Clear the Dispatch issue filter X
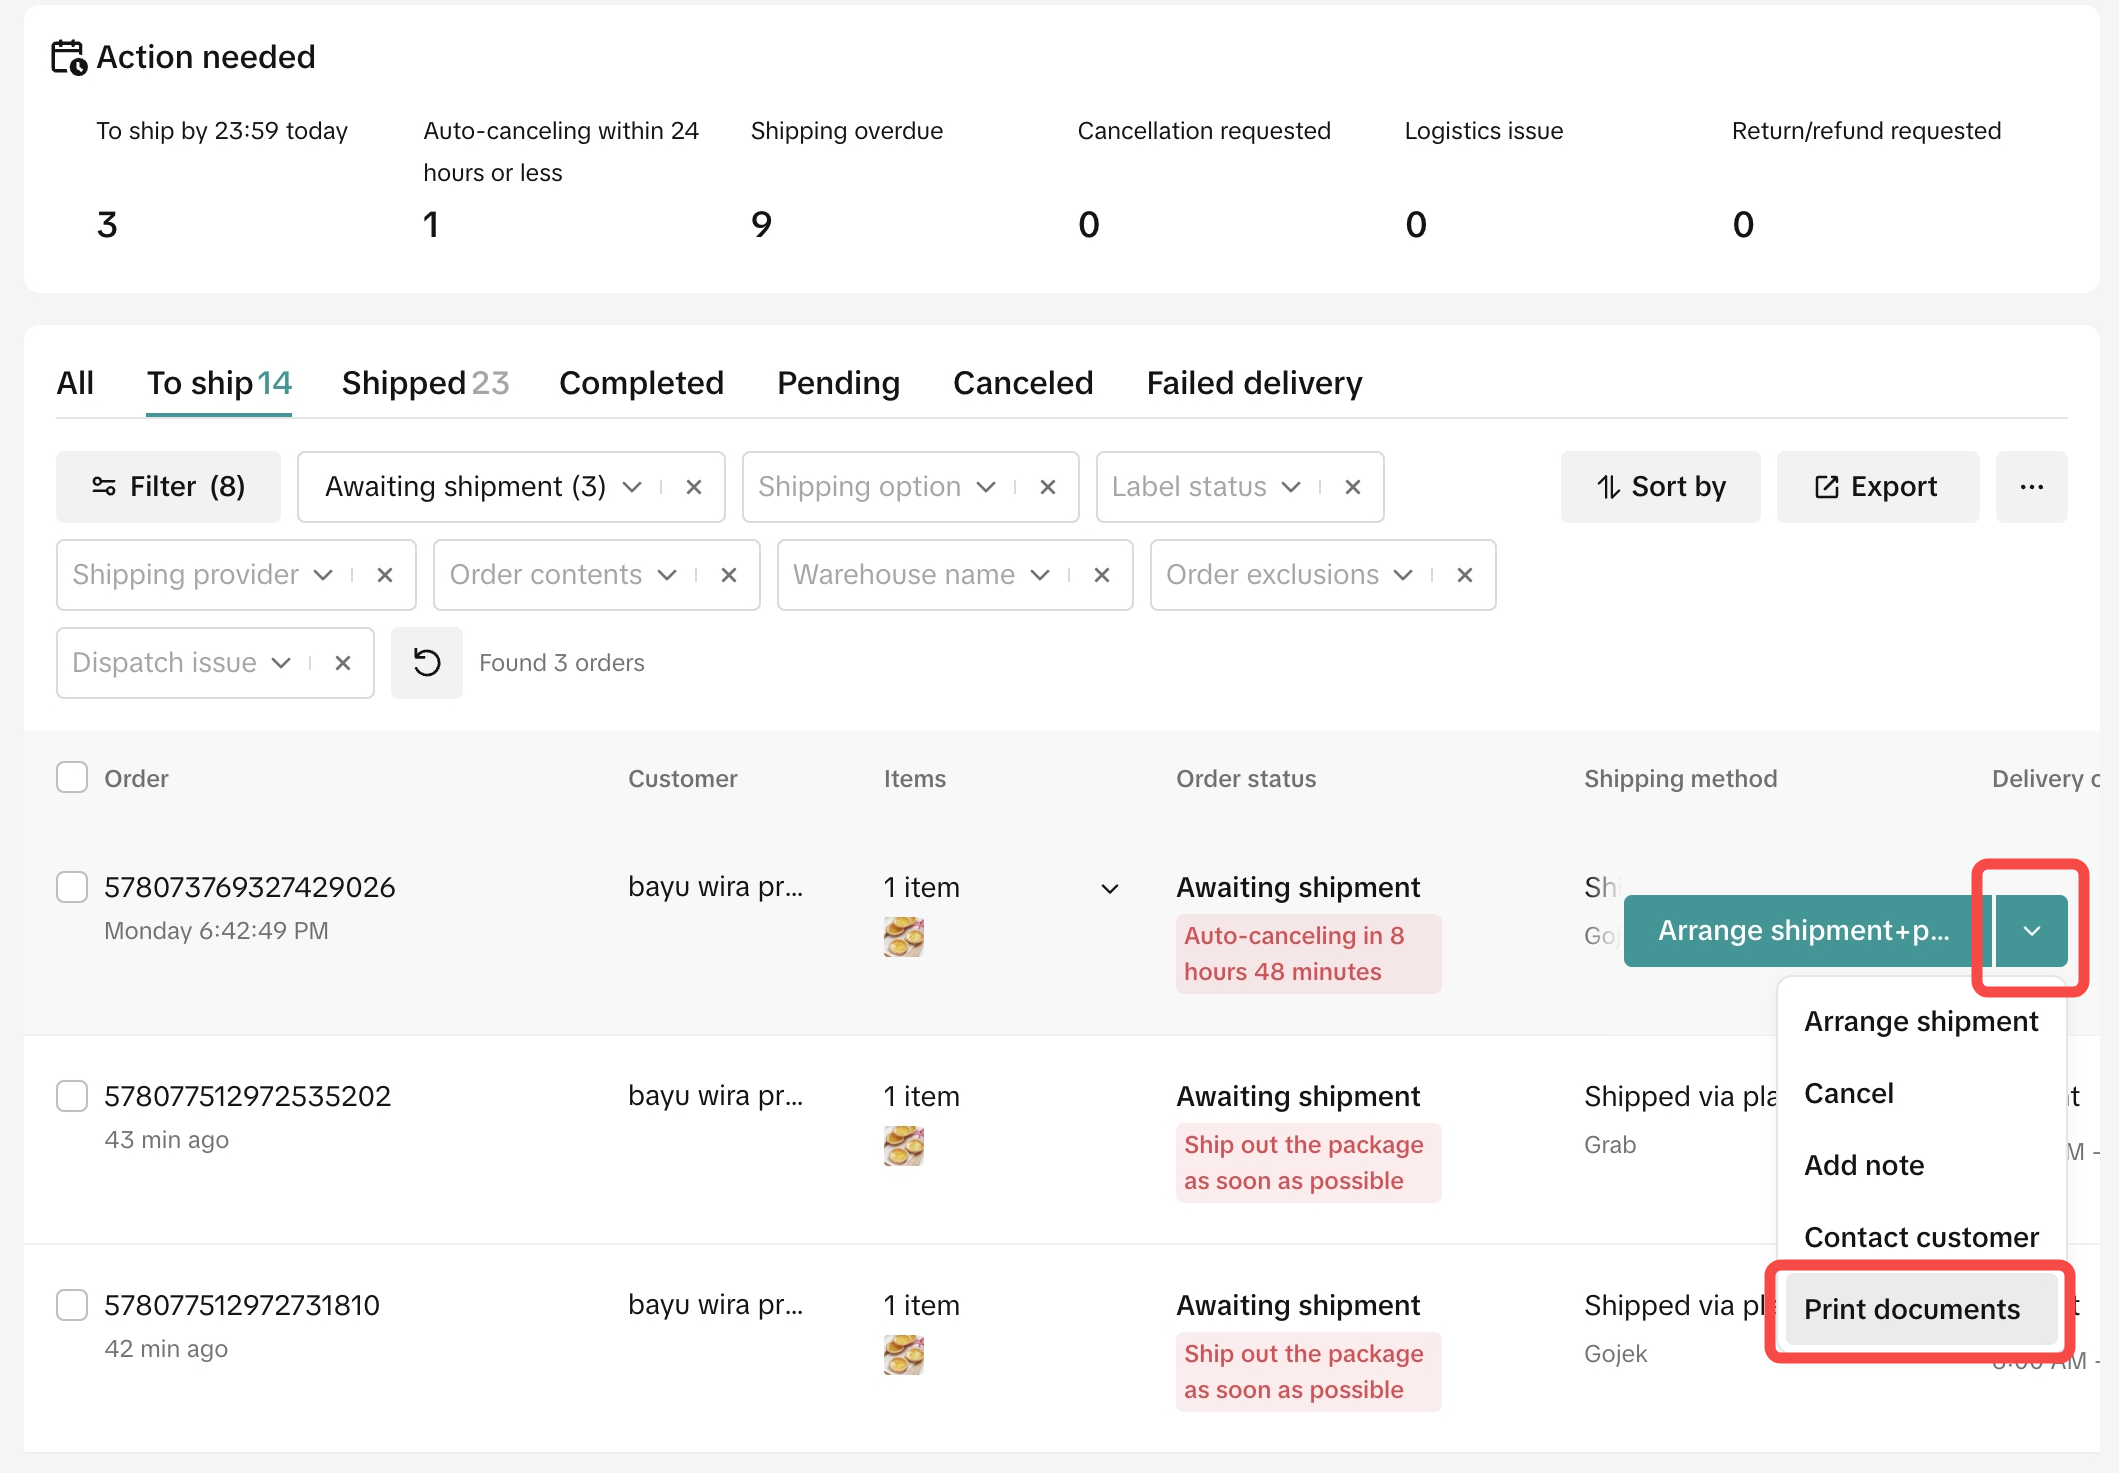This screenshot has width=2119, height=1473. (x=343, y=663)
